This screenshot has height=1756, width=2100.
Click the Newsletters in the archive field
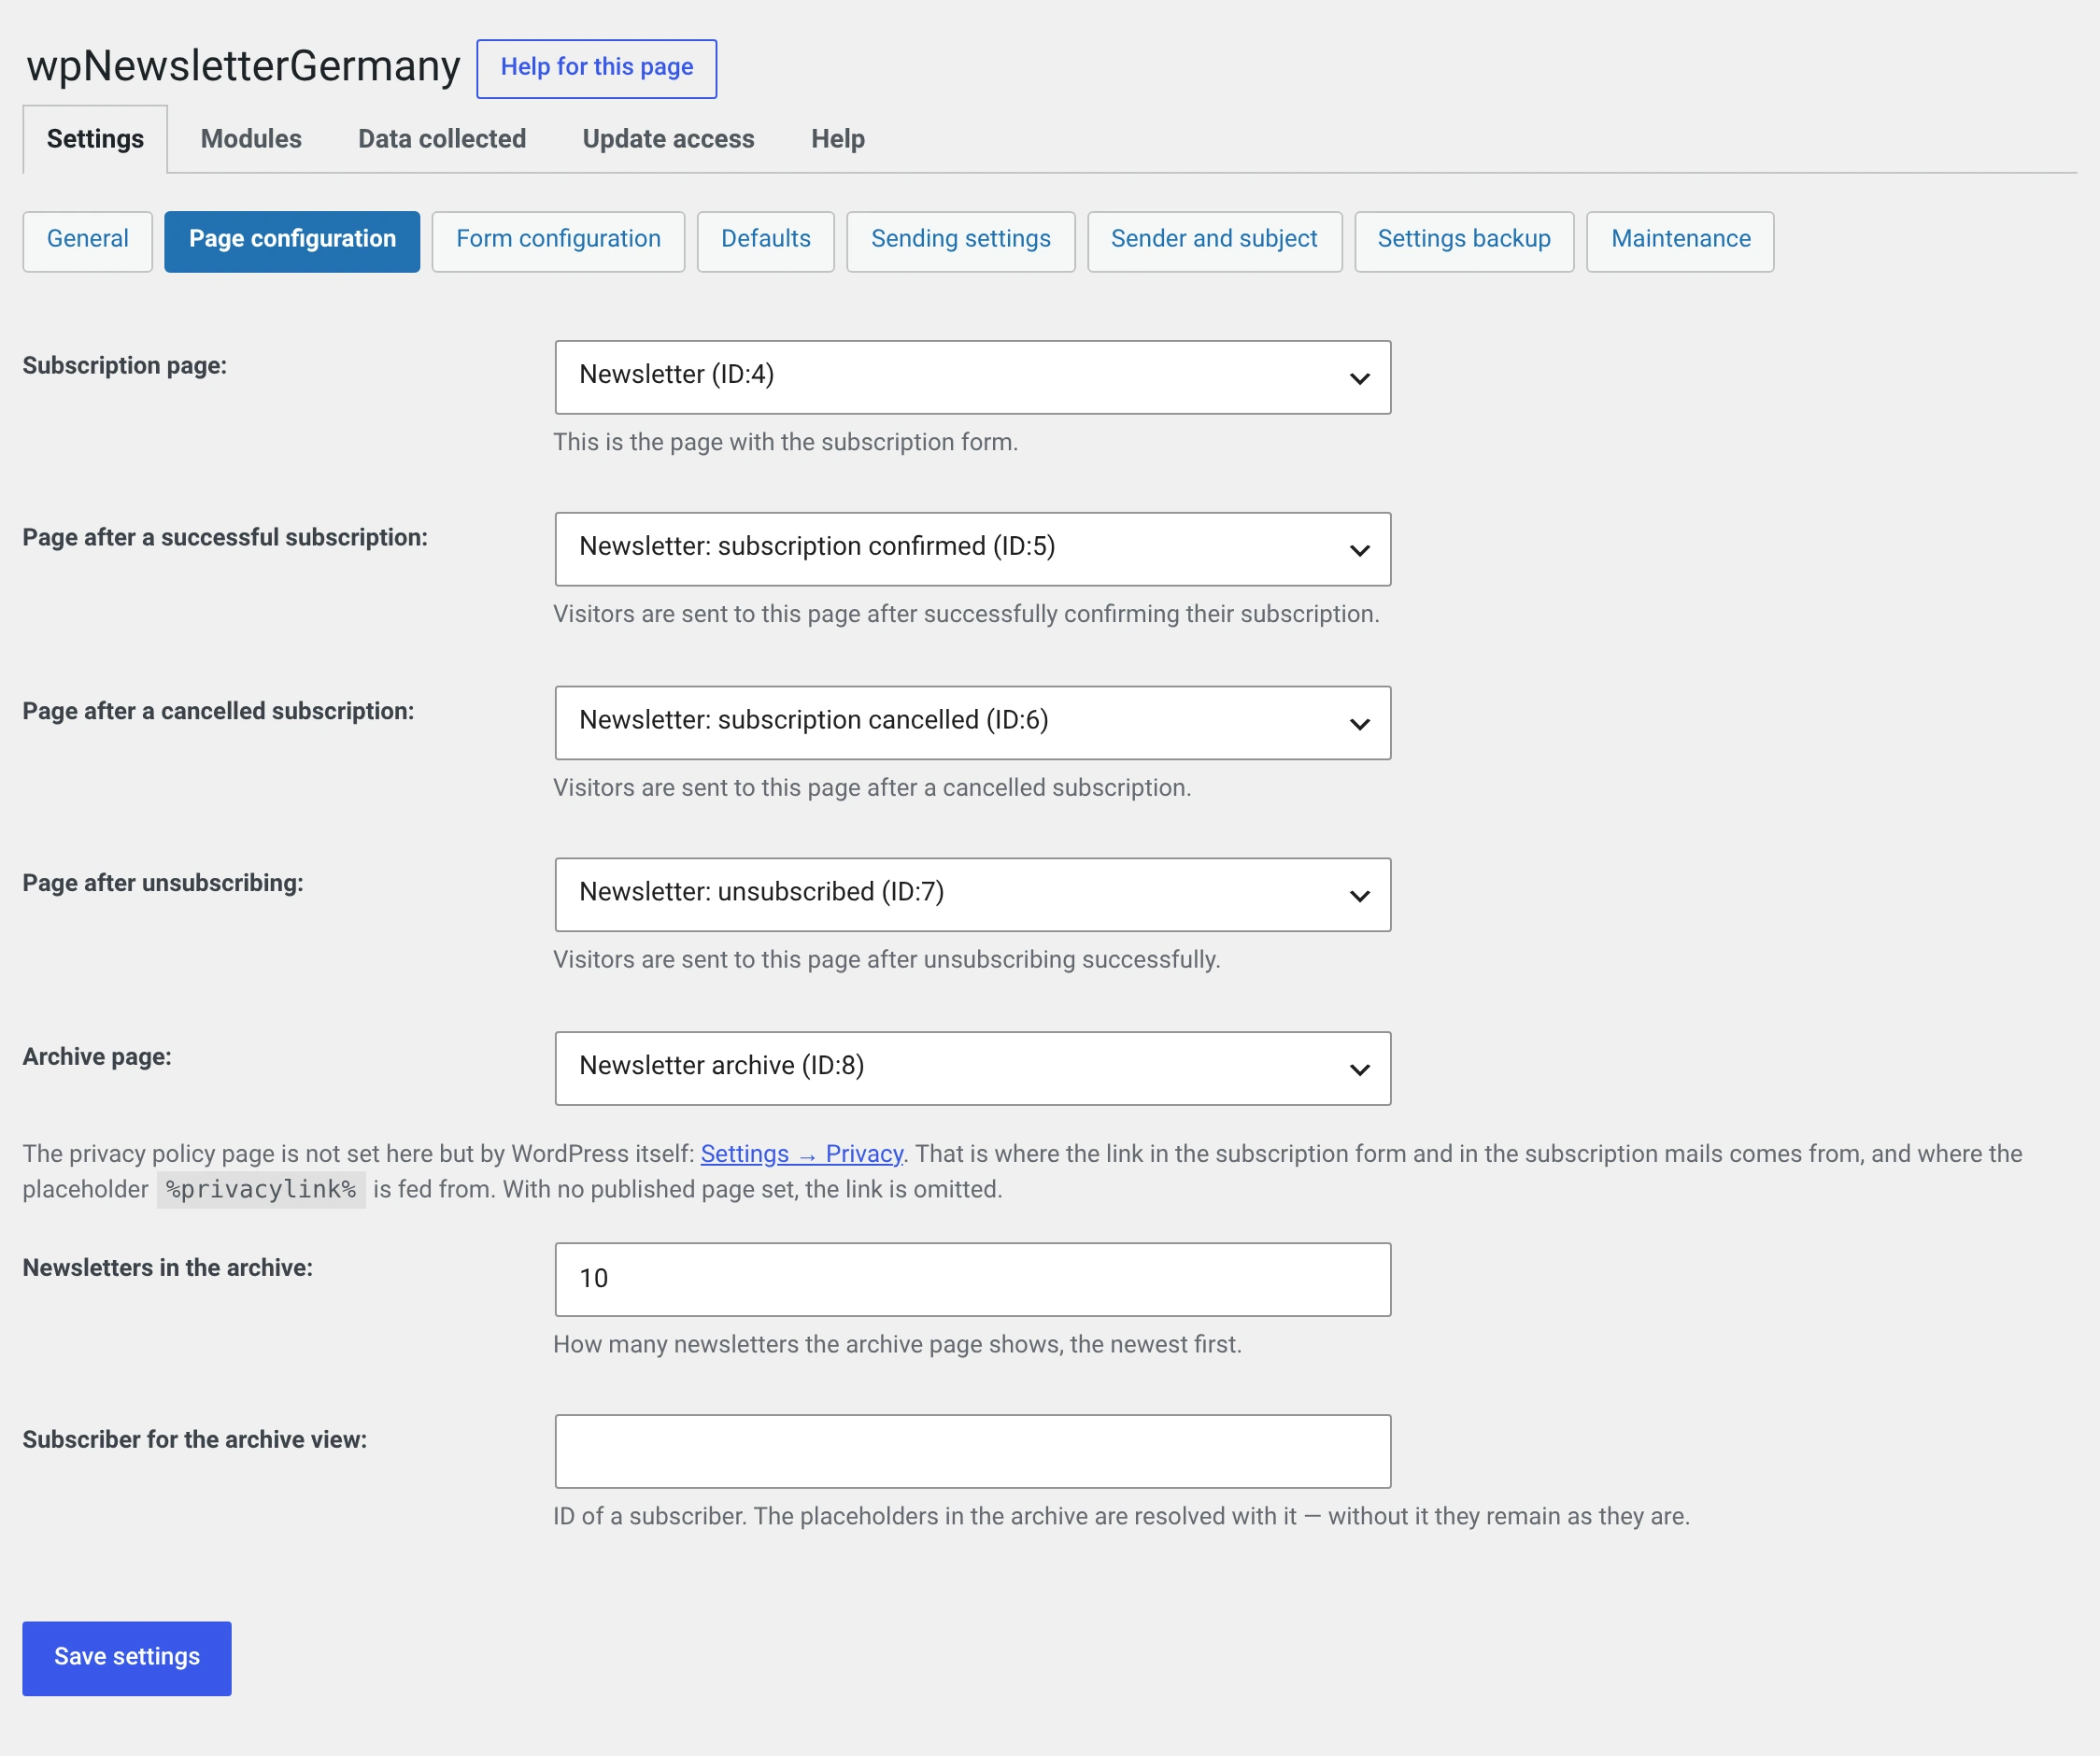coord(972,1279)
